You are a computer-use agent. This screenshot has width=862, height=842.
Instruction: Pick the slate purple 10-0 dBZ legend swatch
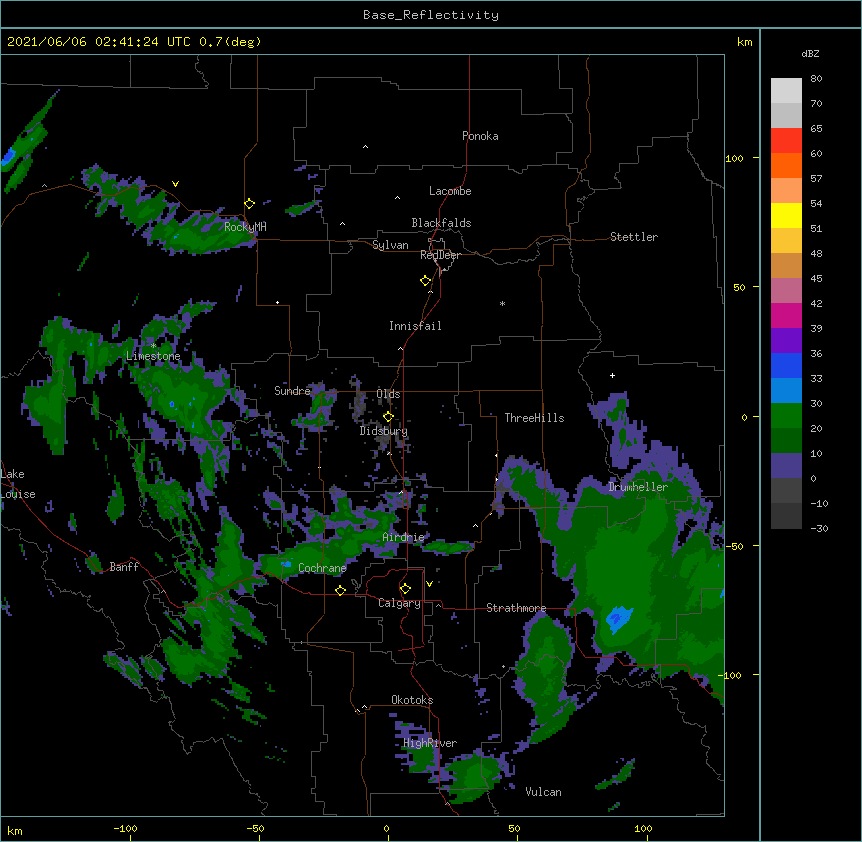786,466
